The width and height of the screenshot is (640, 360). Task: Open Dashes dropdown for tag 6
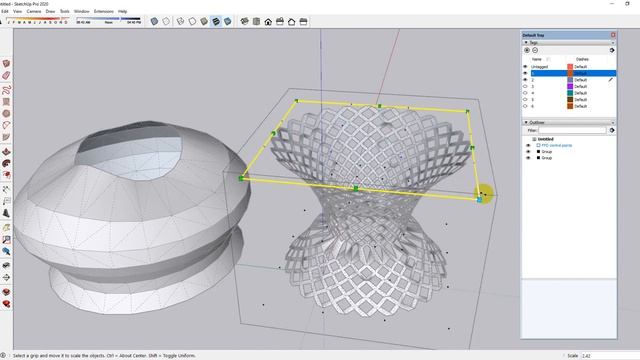tap(581, 106)
